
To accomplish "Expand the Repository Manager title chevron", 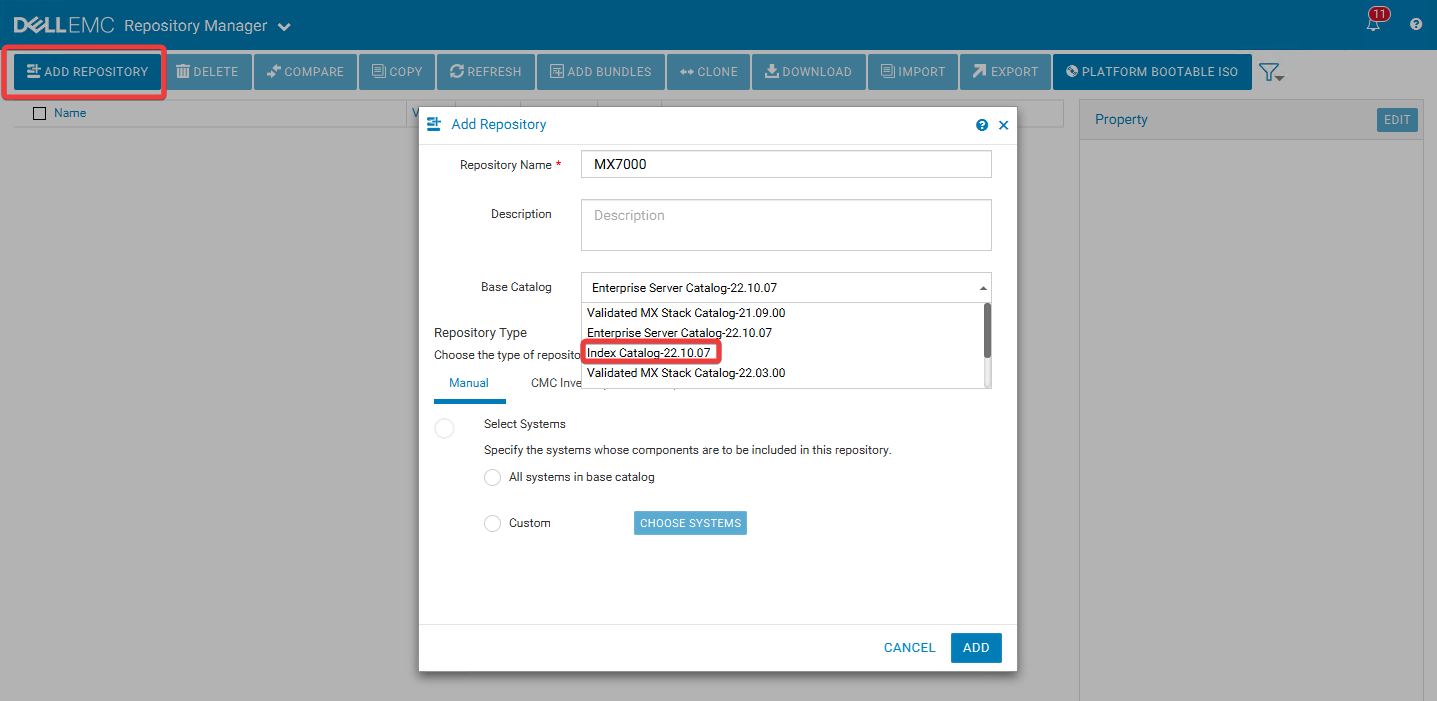I will tap(283, 27).
